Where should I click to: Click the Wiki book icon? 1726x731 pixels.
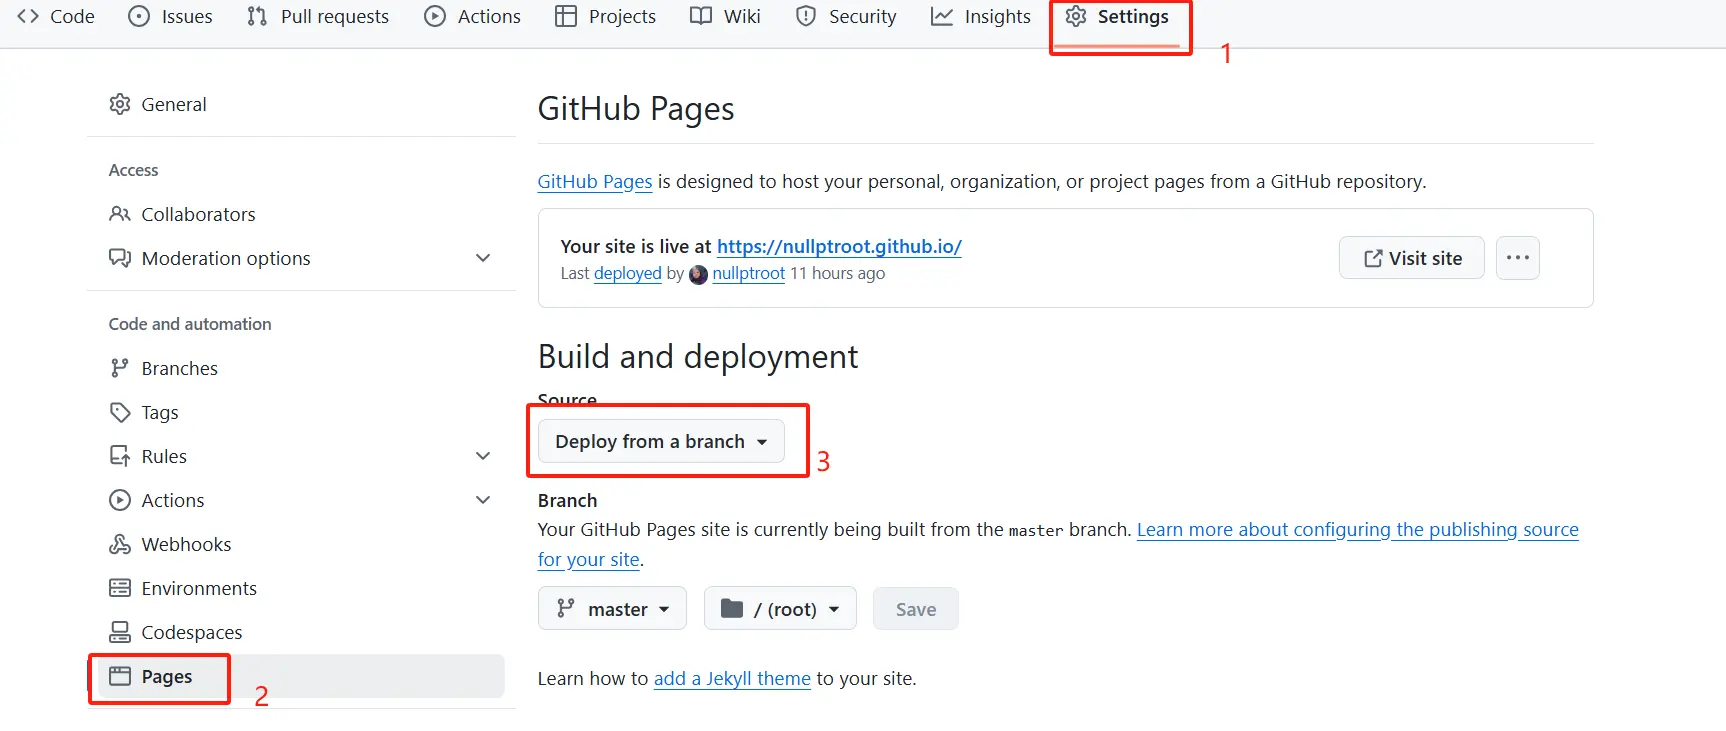click(x=701, y=16)
